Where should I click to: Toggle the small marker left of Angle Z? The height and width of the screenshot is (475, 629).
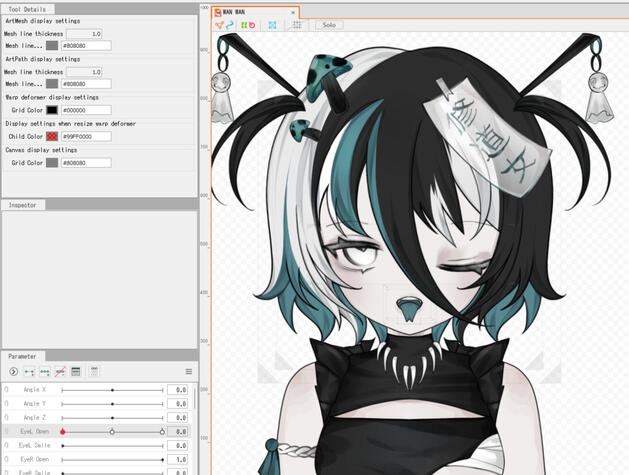(6, 418)
